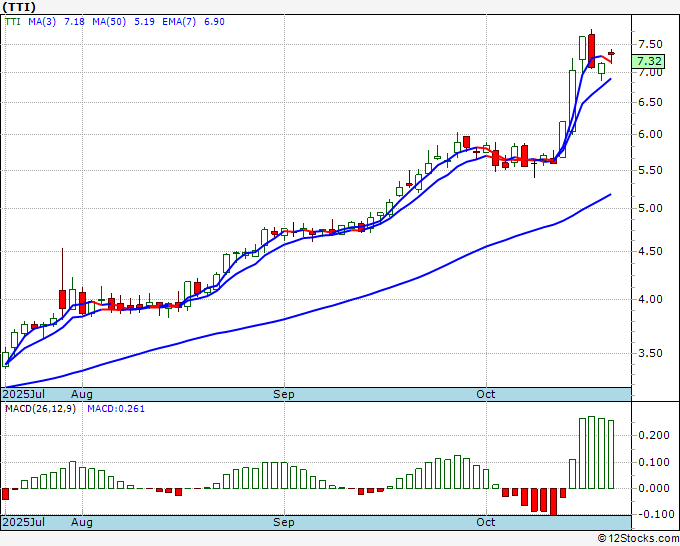Viewport: 680px width, 546px height.
Task: Click the Aug label on price chart axis
Action: [82, 394]
